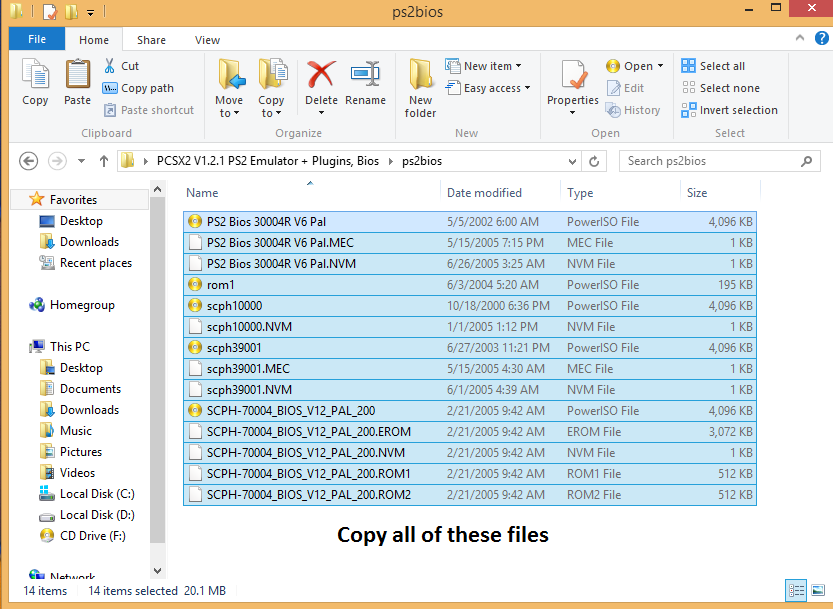
Task: Click Select none in the ribbon
Action: point(720,88)
